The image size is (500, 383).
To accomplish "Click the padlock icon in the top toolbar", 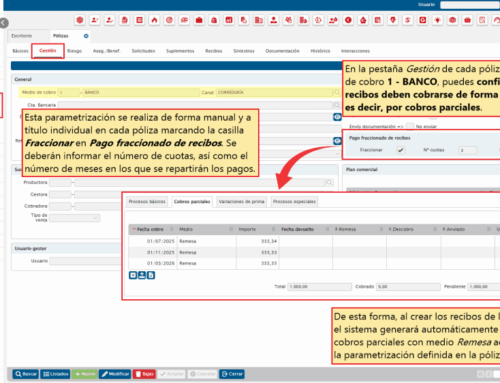I will coord(214,20).
